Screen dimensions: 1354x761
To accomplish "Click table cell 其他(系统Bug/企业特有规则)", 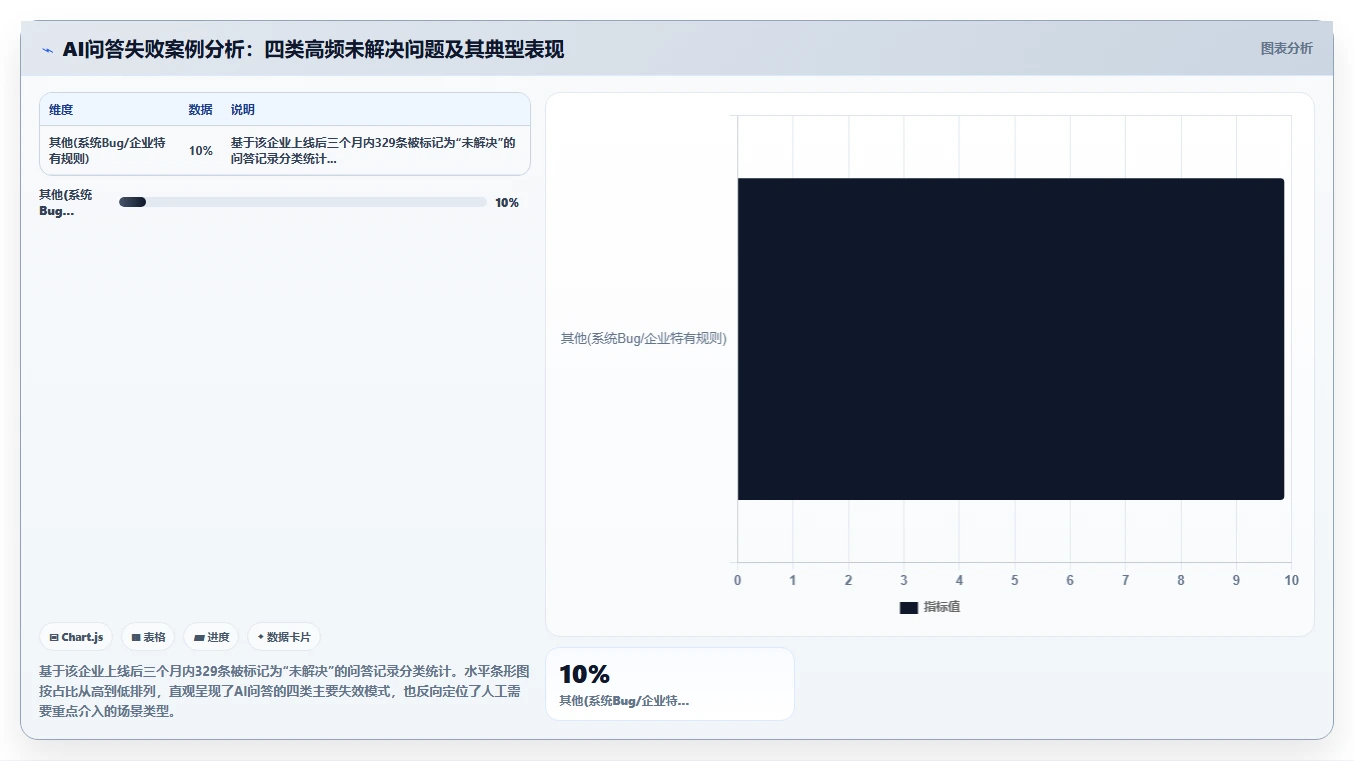I will (x=108, y=150).
